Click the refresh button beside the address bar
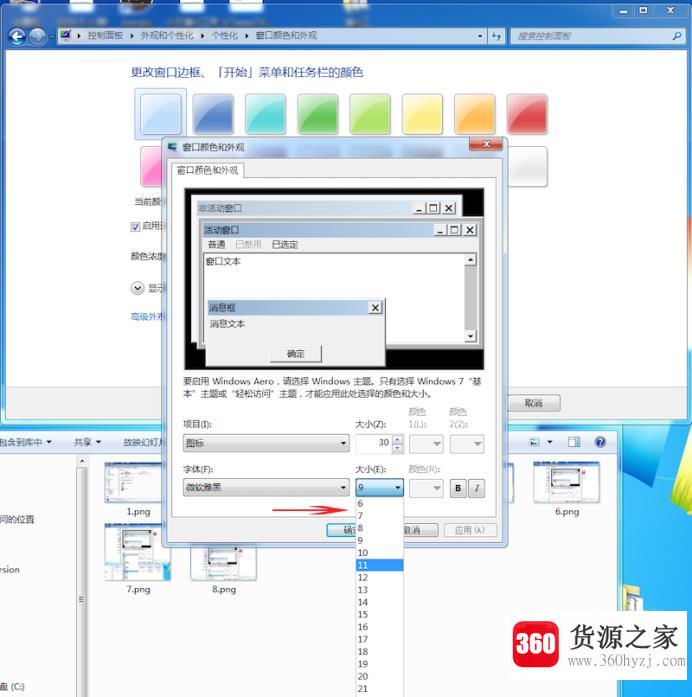 (x=496, y=36)
